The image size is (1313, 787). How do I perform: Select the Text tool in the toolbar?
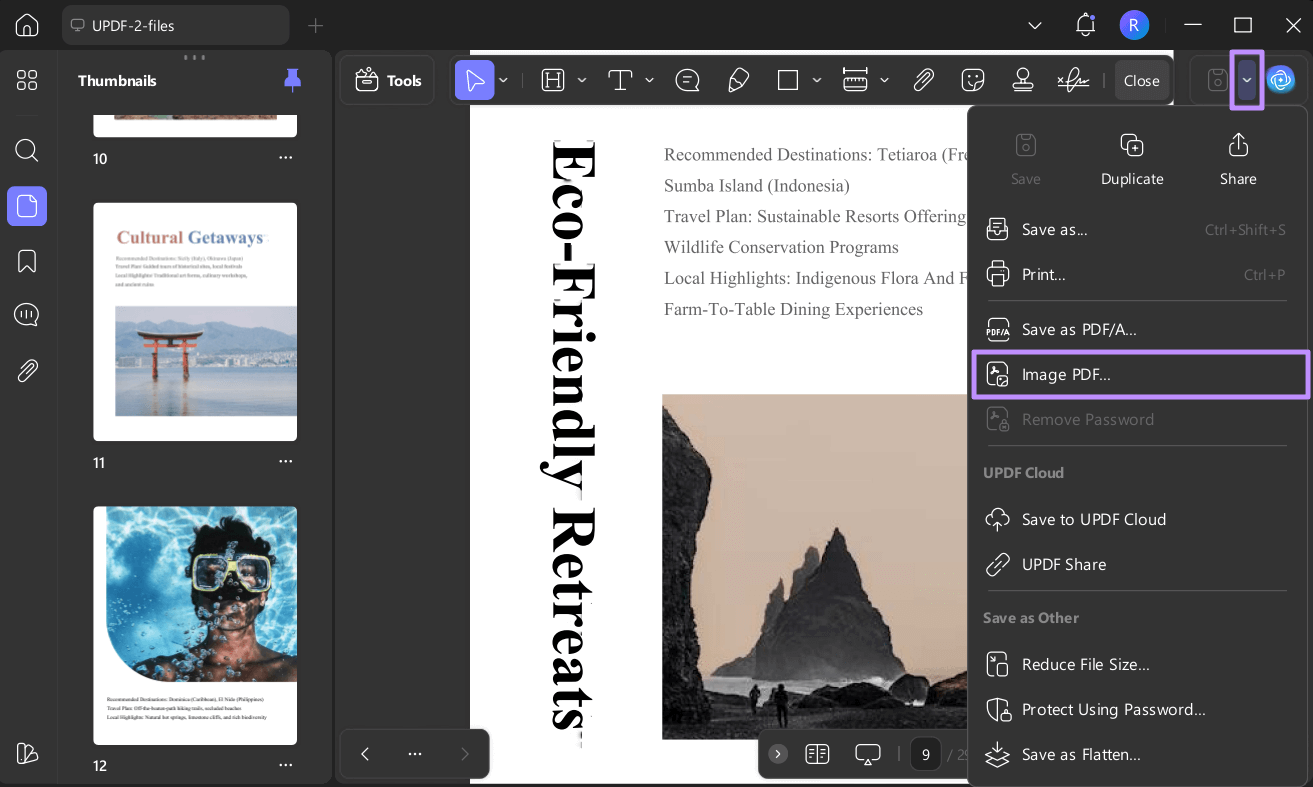(x=621, y=80)
